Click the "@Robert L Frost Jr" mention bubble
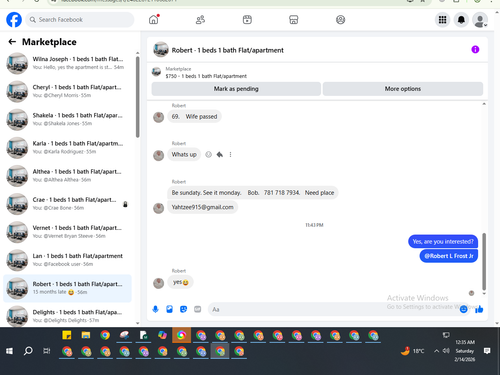 coord(449,256)
